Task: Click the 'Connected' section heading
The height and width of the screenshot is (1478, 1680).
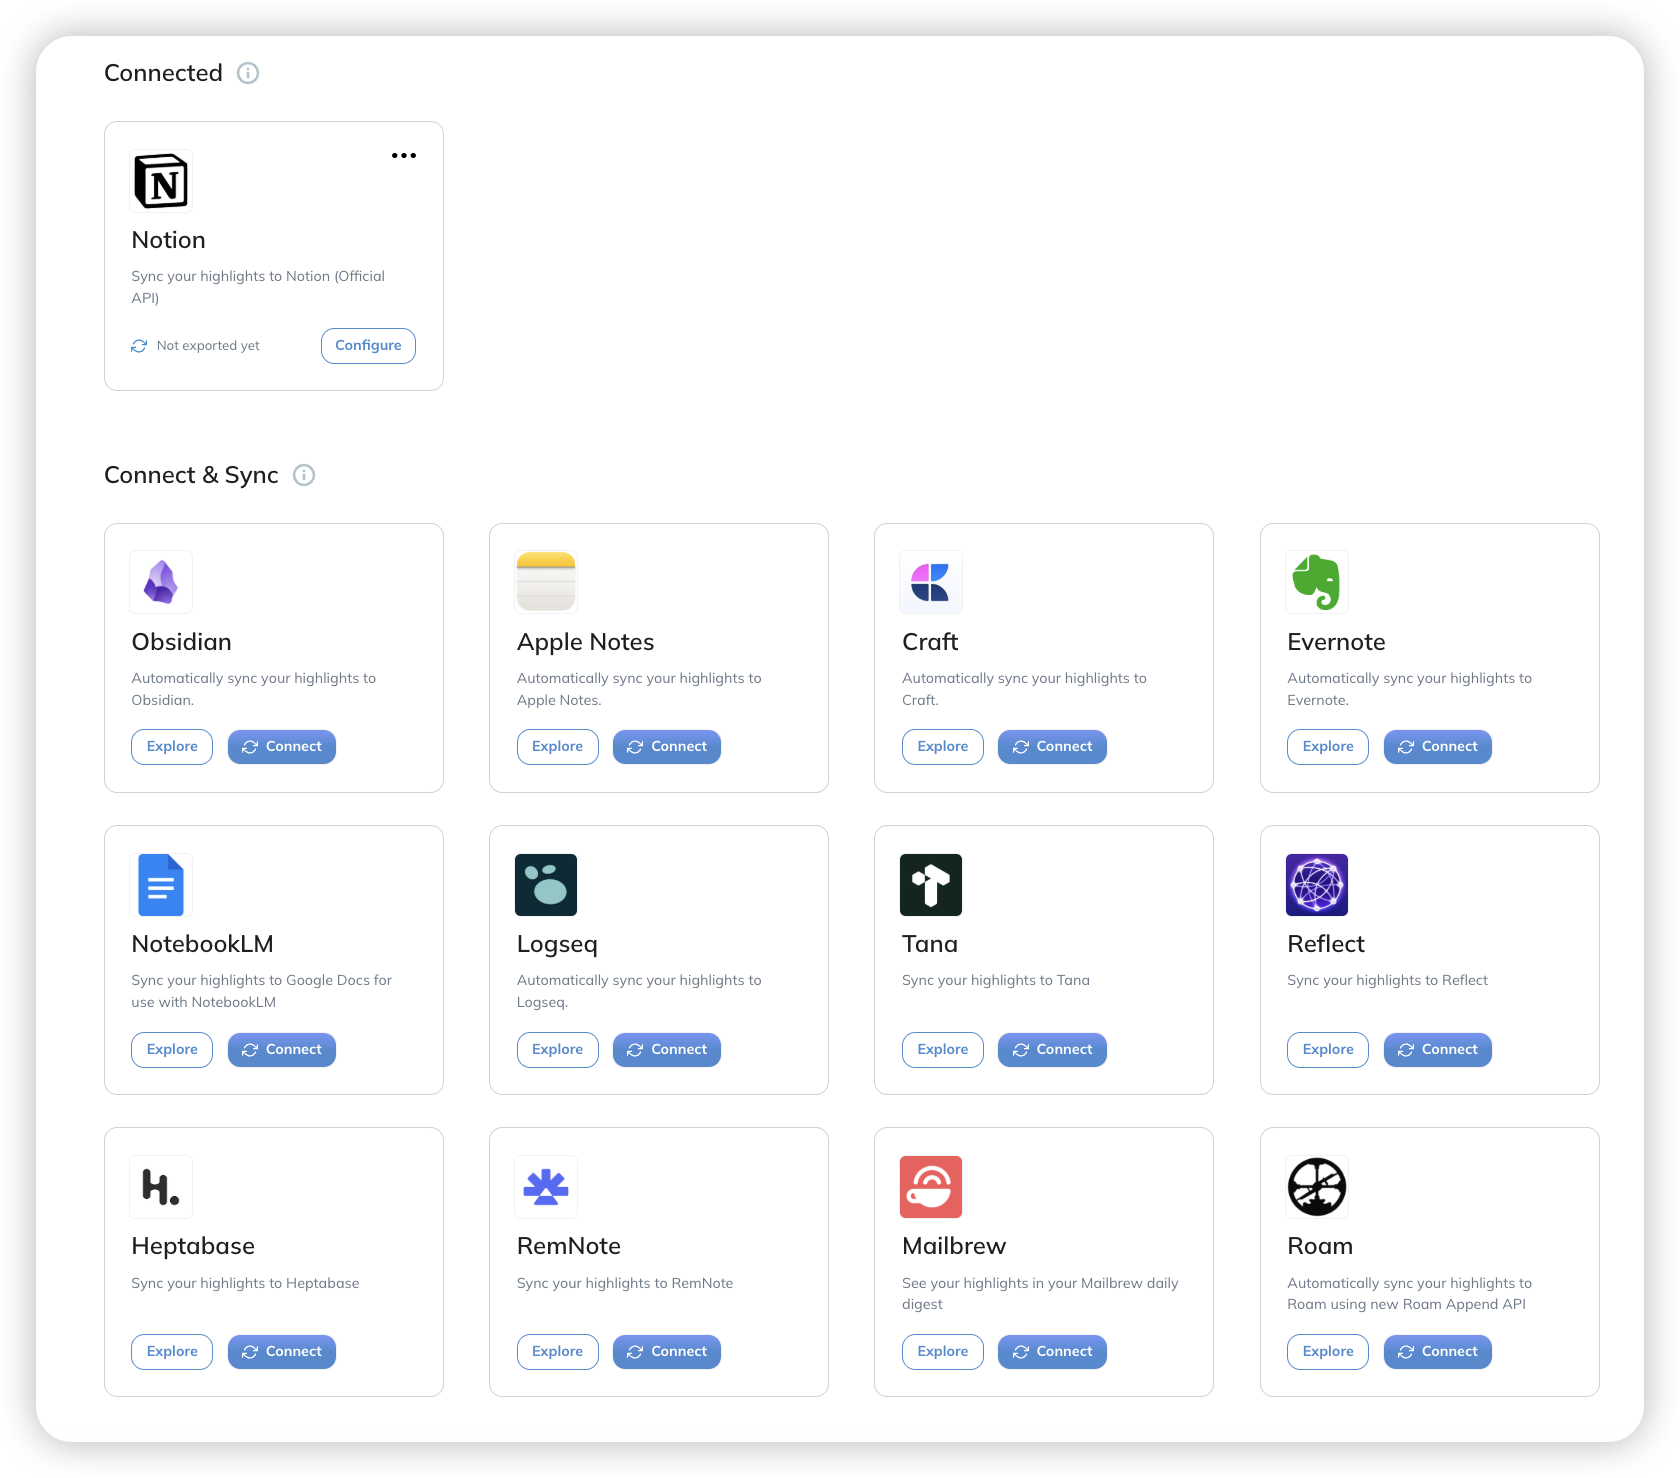Action: click(x=163, y=73)
